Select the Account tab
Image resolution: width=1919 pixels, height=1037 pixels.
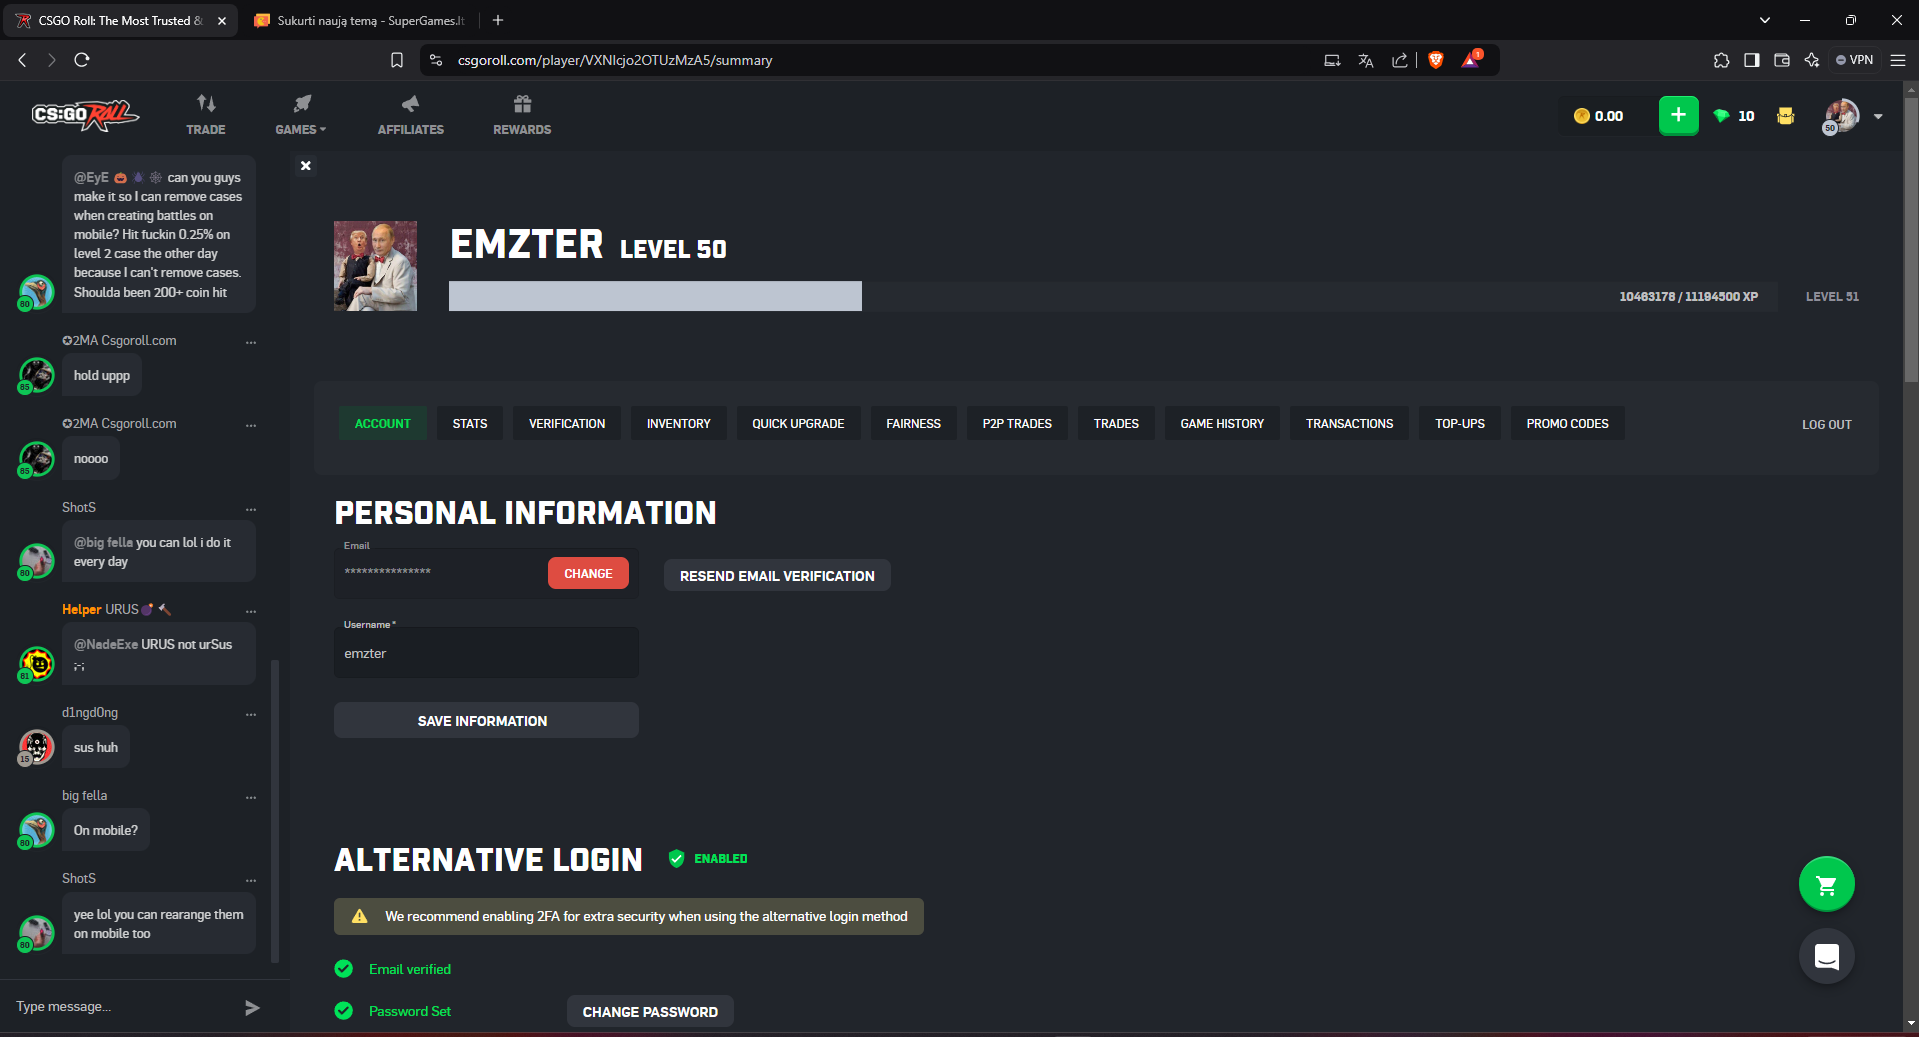click(x=382, y=424)
